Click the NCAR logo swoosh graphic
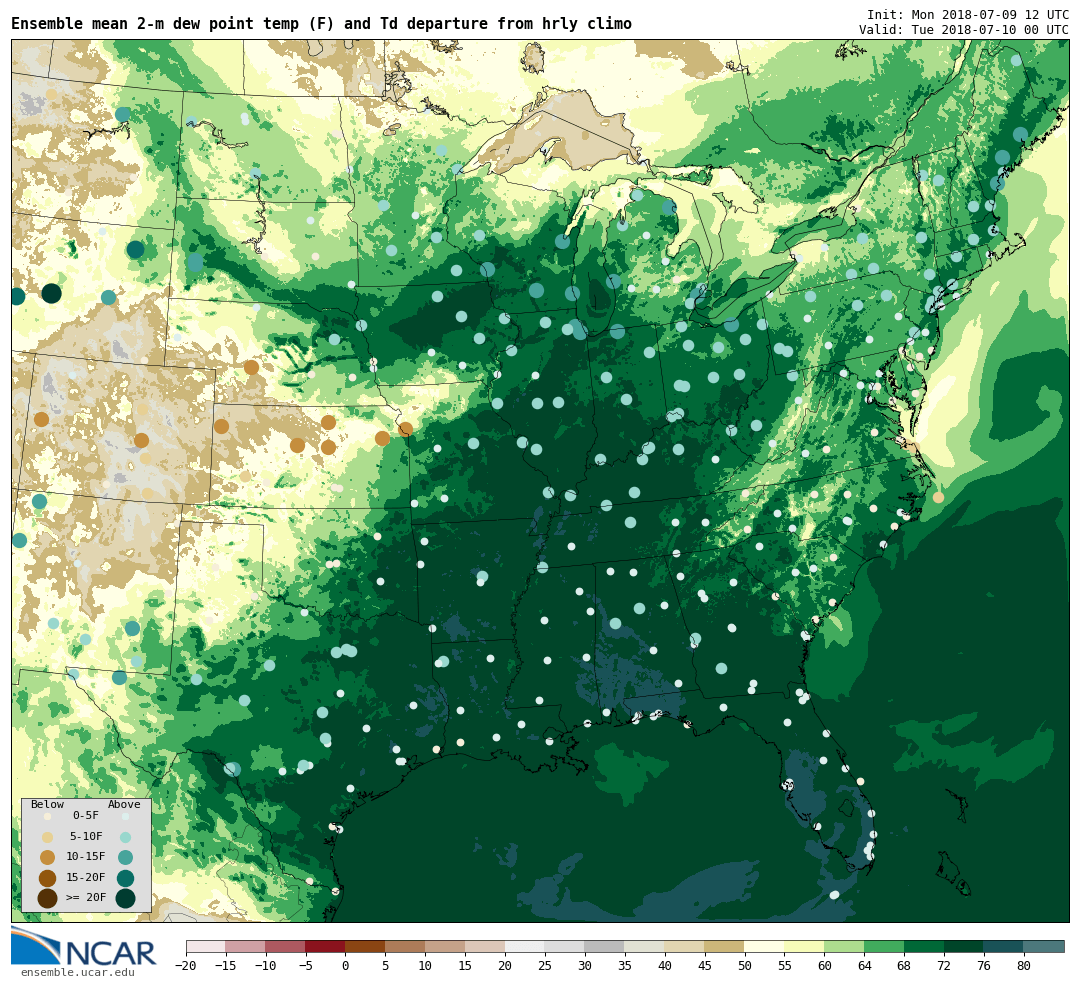Screen dimensions: 1080x985 [36, 945]
